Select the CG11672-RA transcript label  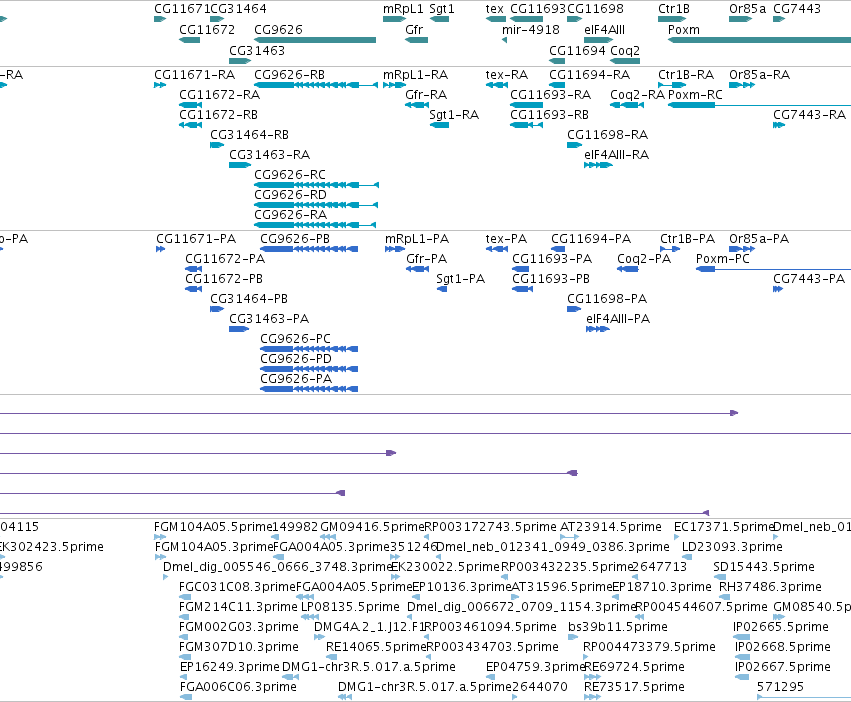(x=219, y=94)
